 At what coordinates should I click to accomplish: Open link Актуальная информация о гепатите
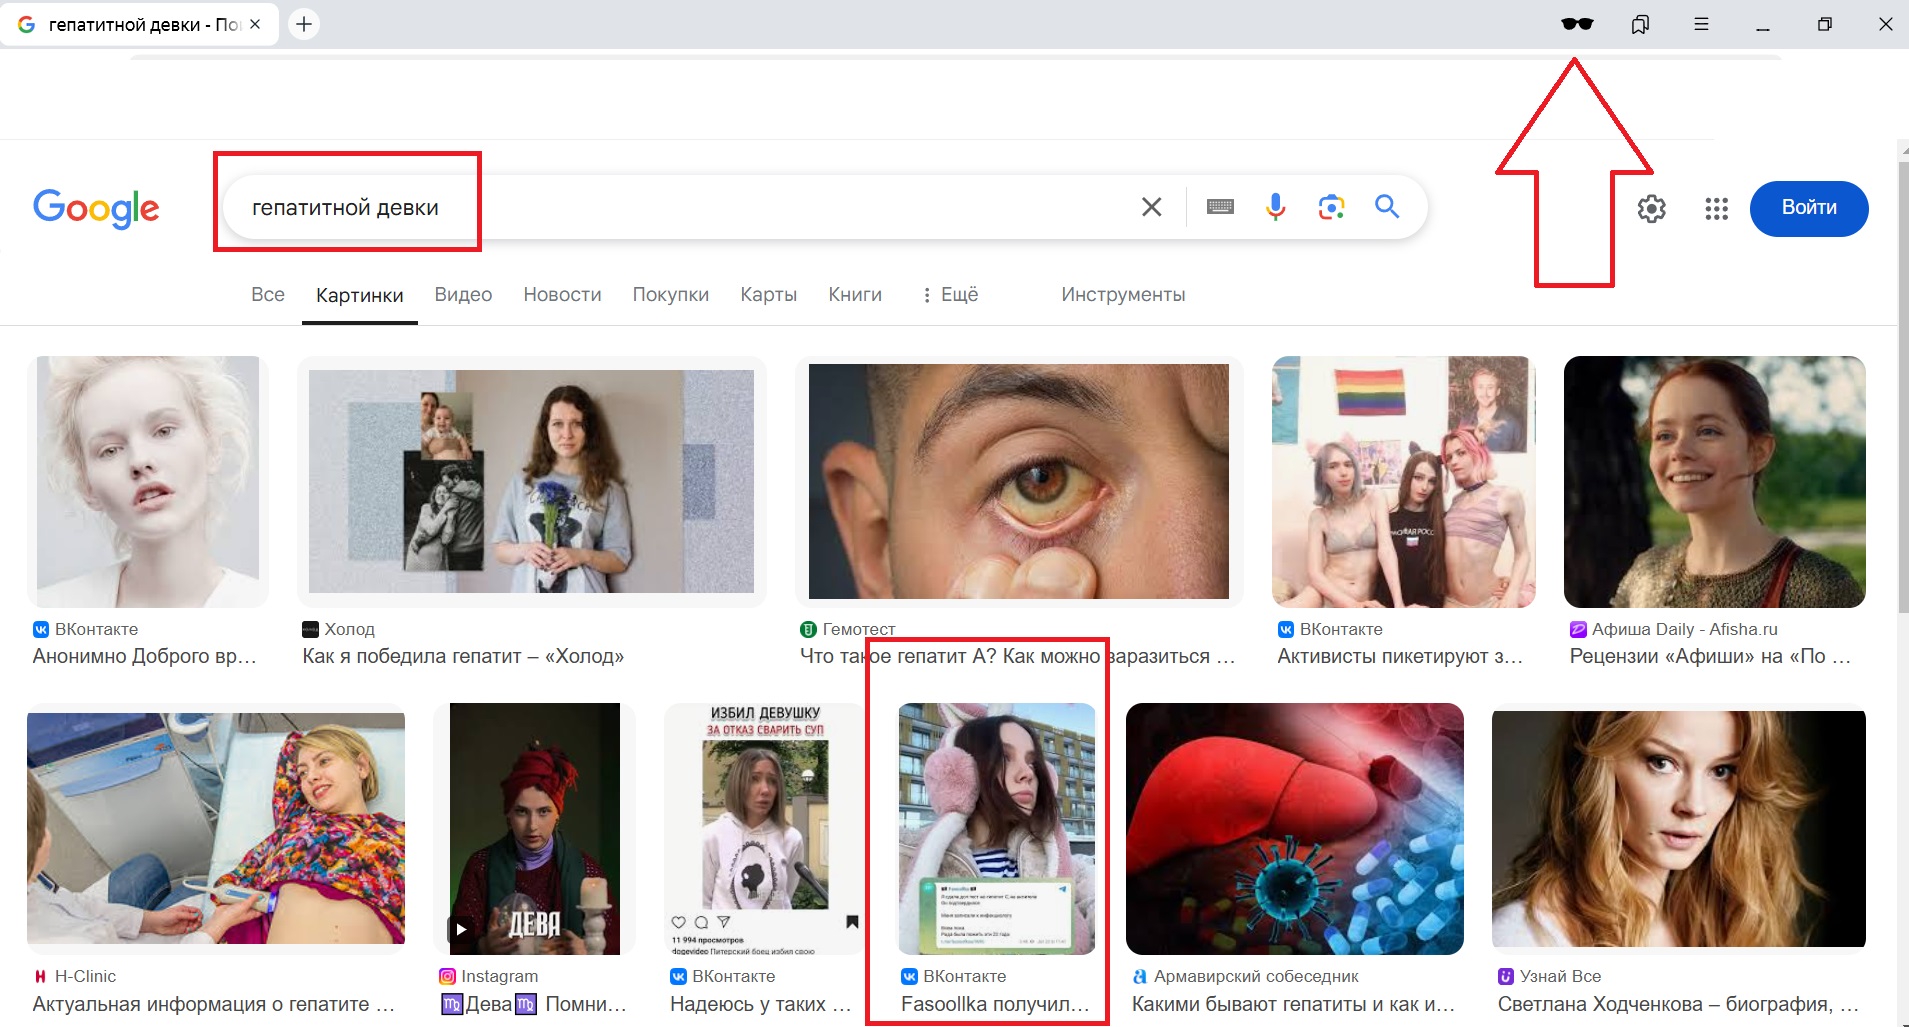click(214, 1004)
